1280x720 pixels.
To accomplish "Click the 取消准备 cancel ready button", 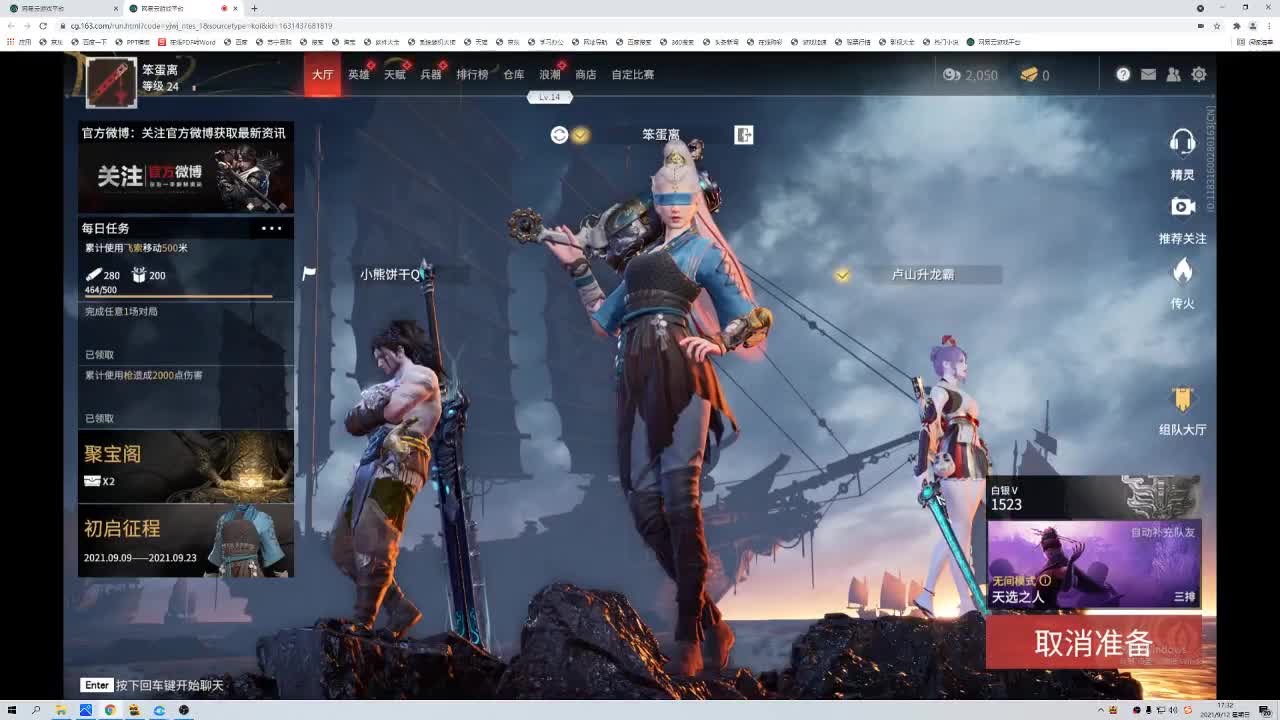I will pos(1093,643).
